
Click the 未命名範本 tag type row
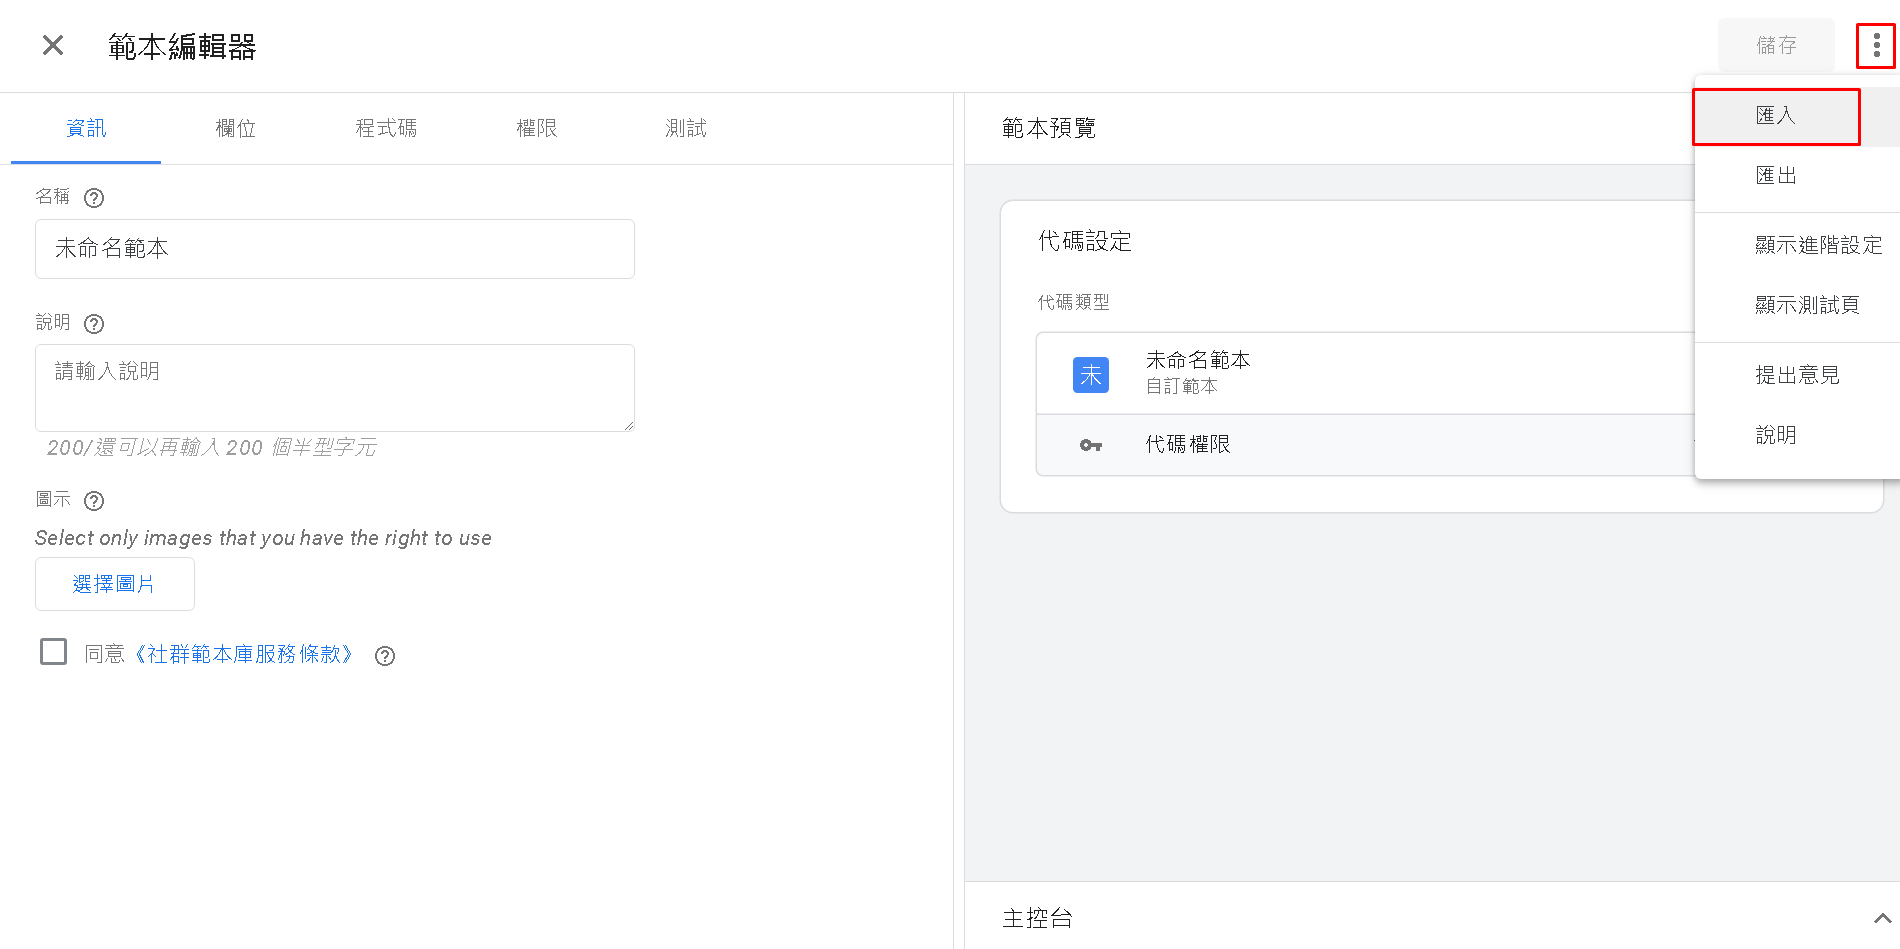coord(1366,373)
